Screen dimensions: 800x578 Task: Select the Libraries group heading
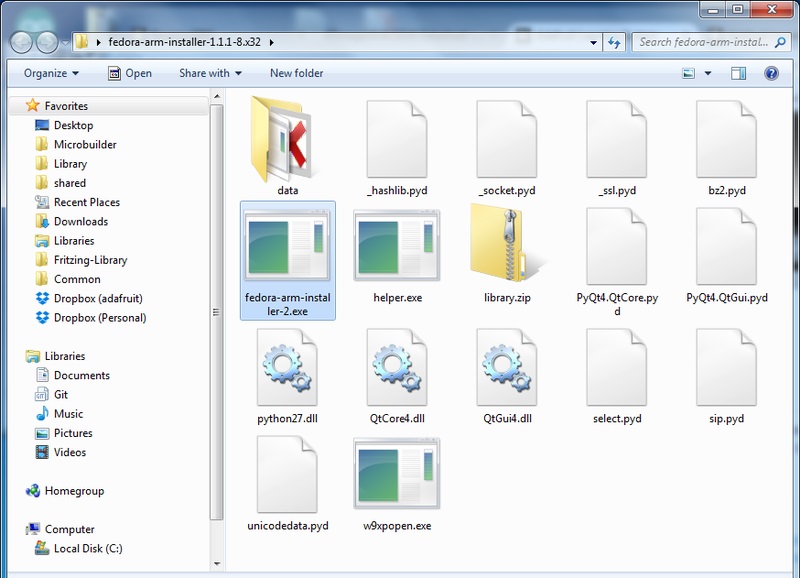65,356
